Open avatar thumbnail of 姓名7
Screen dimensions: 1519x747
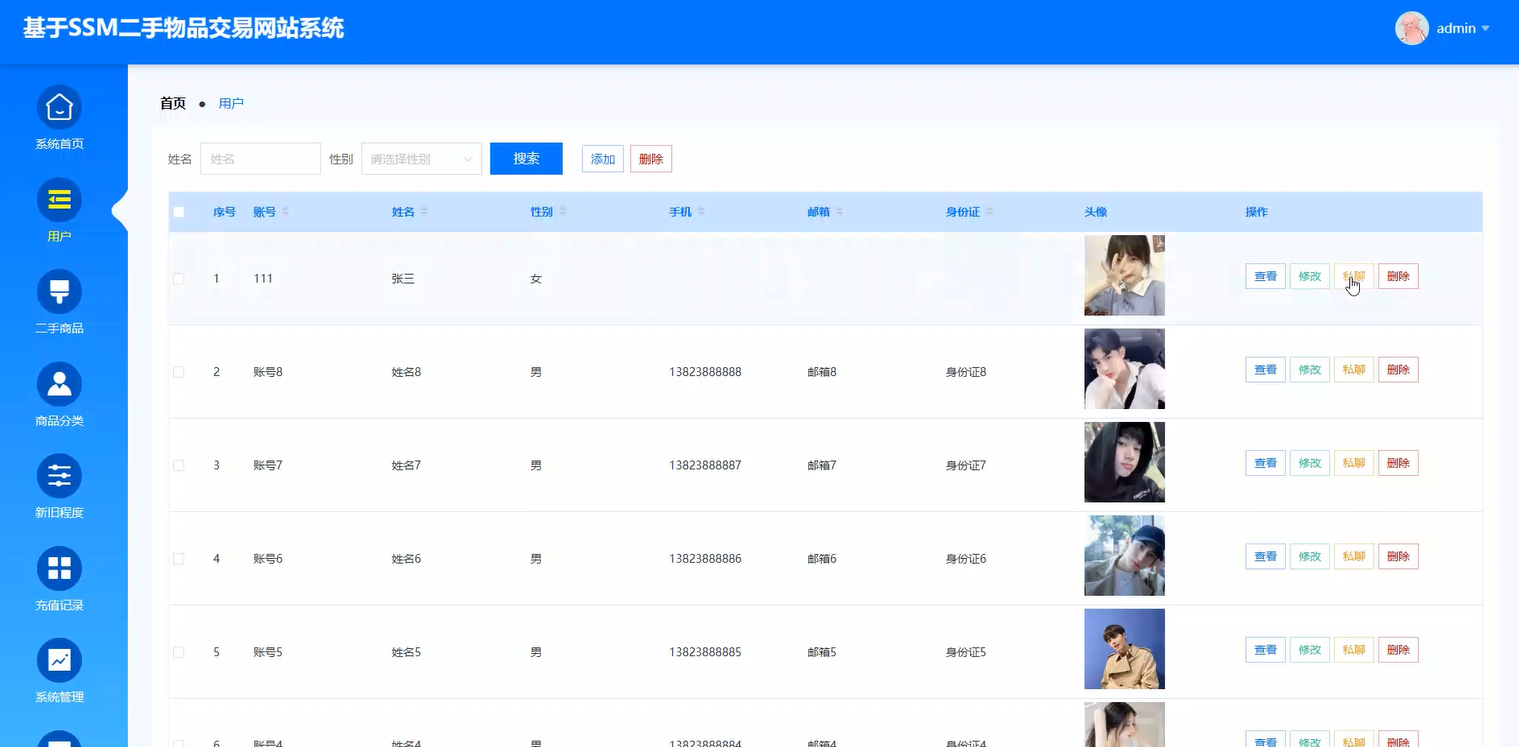1124,462
